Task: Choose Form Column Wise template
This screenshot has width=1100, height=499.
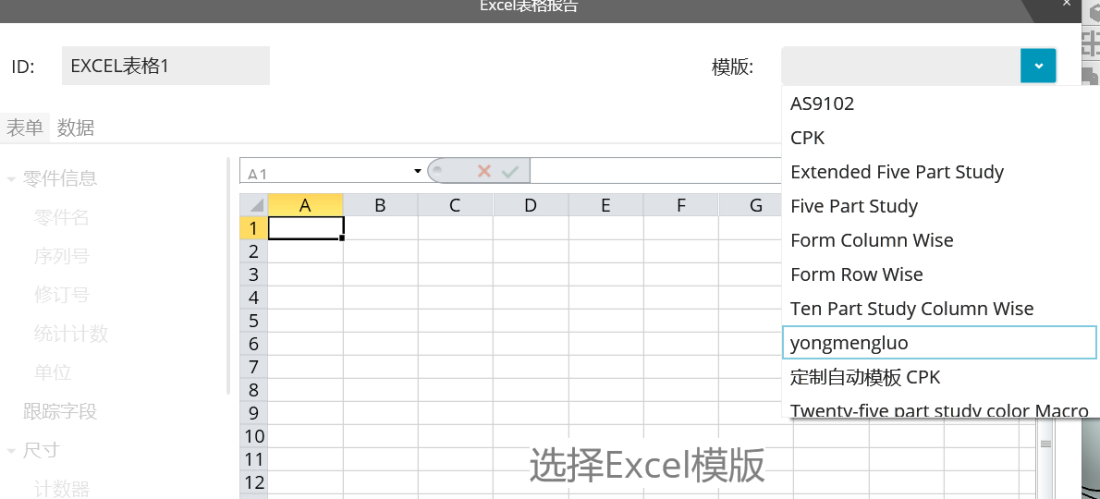Action: point(939,240)
